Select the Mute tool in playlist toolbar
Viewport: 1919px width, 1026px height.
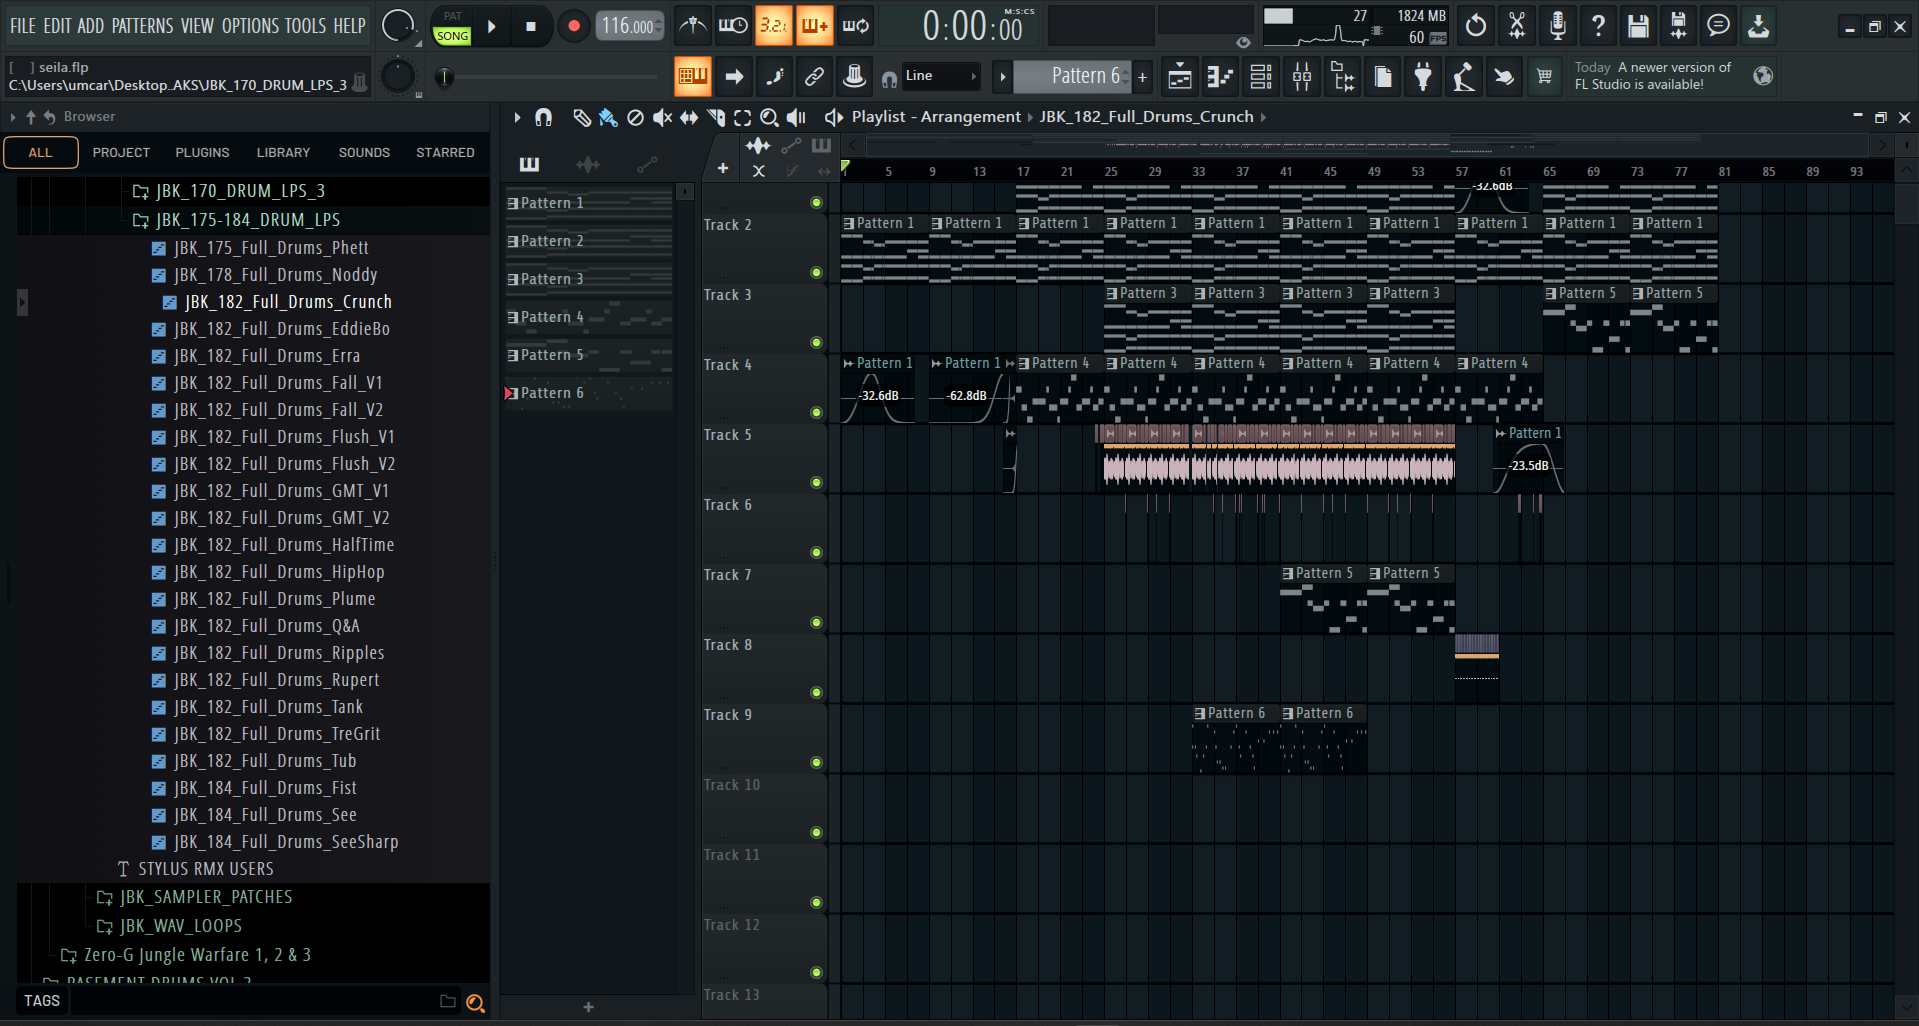(x=662, y=117)
